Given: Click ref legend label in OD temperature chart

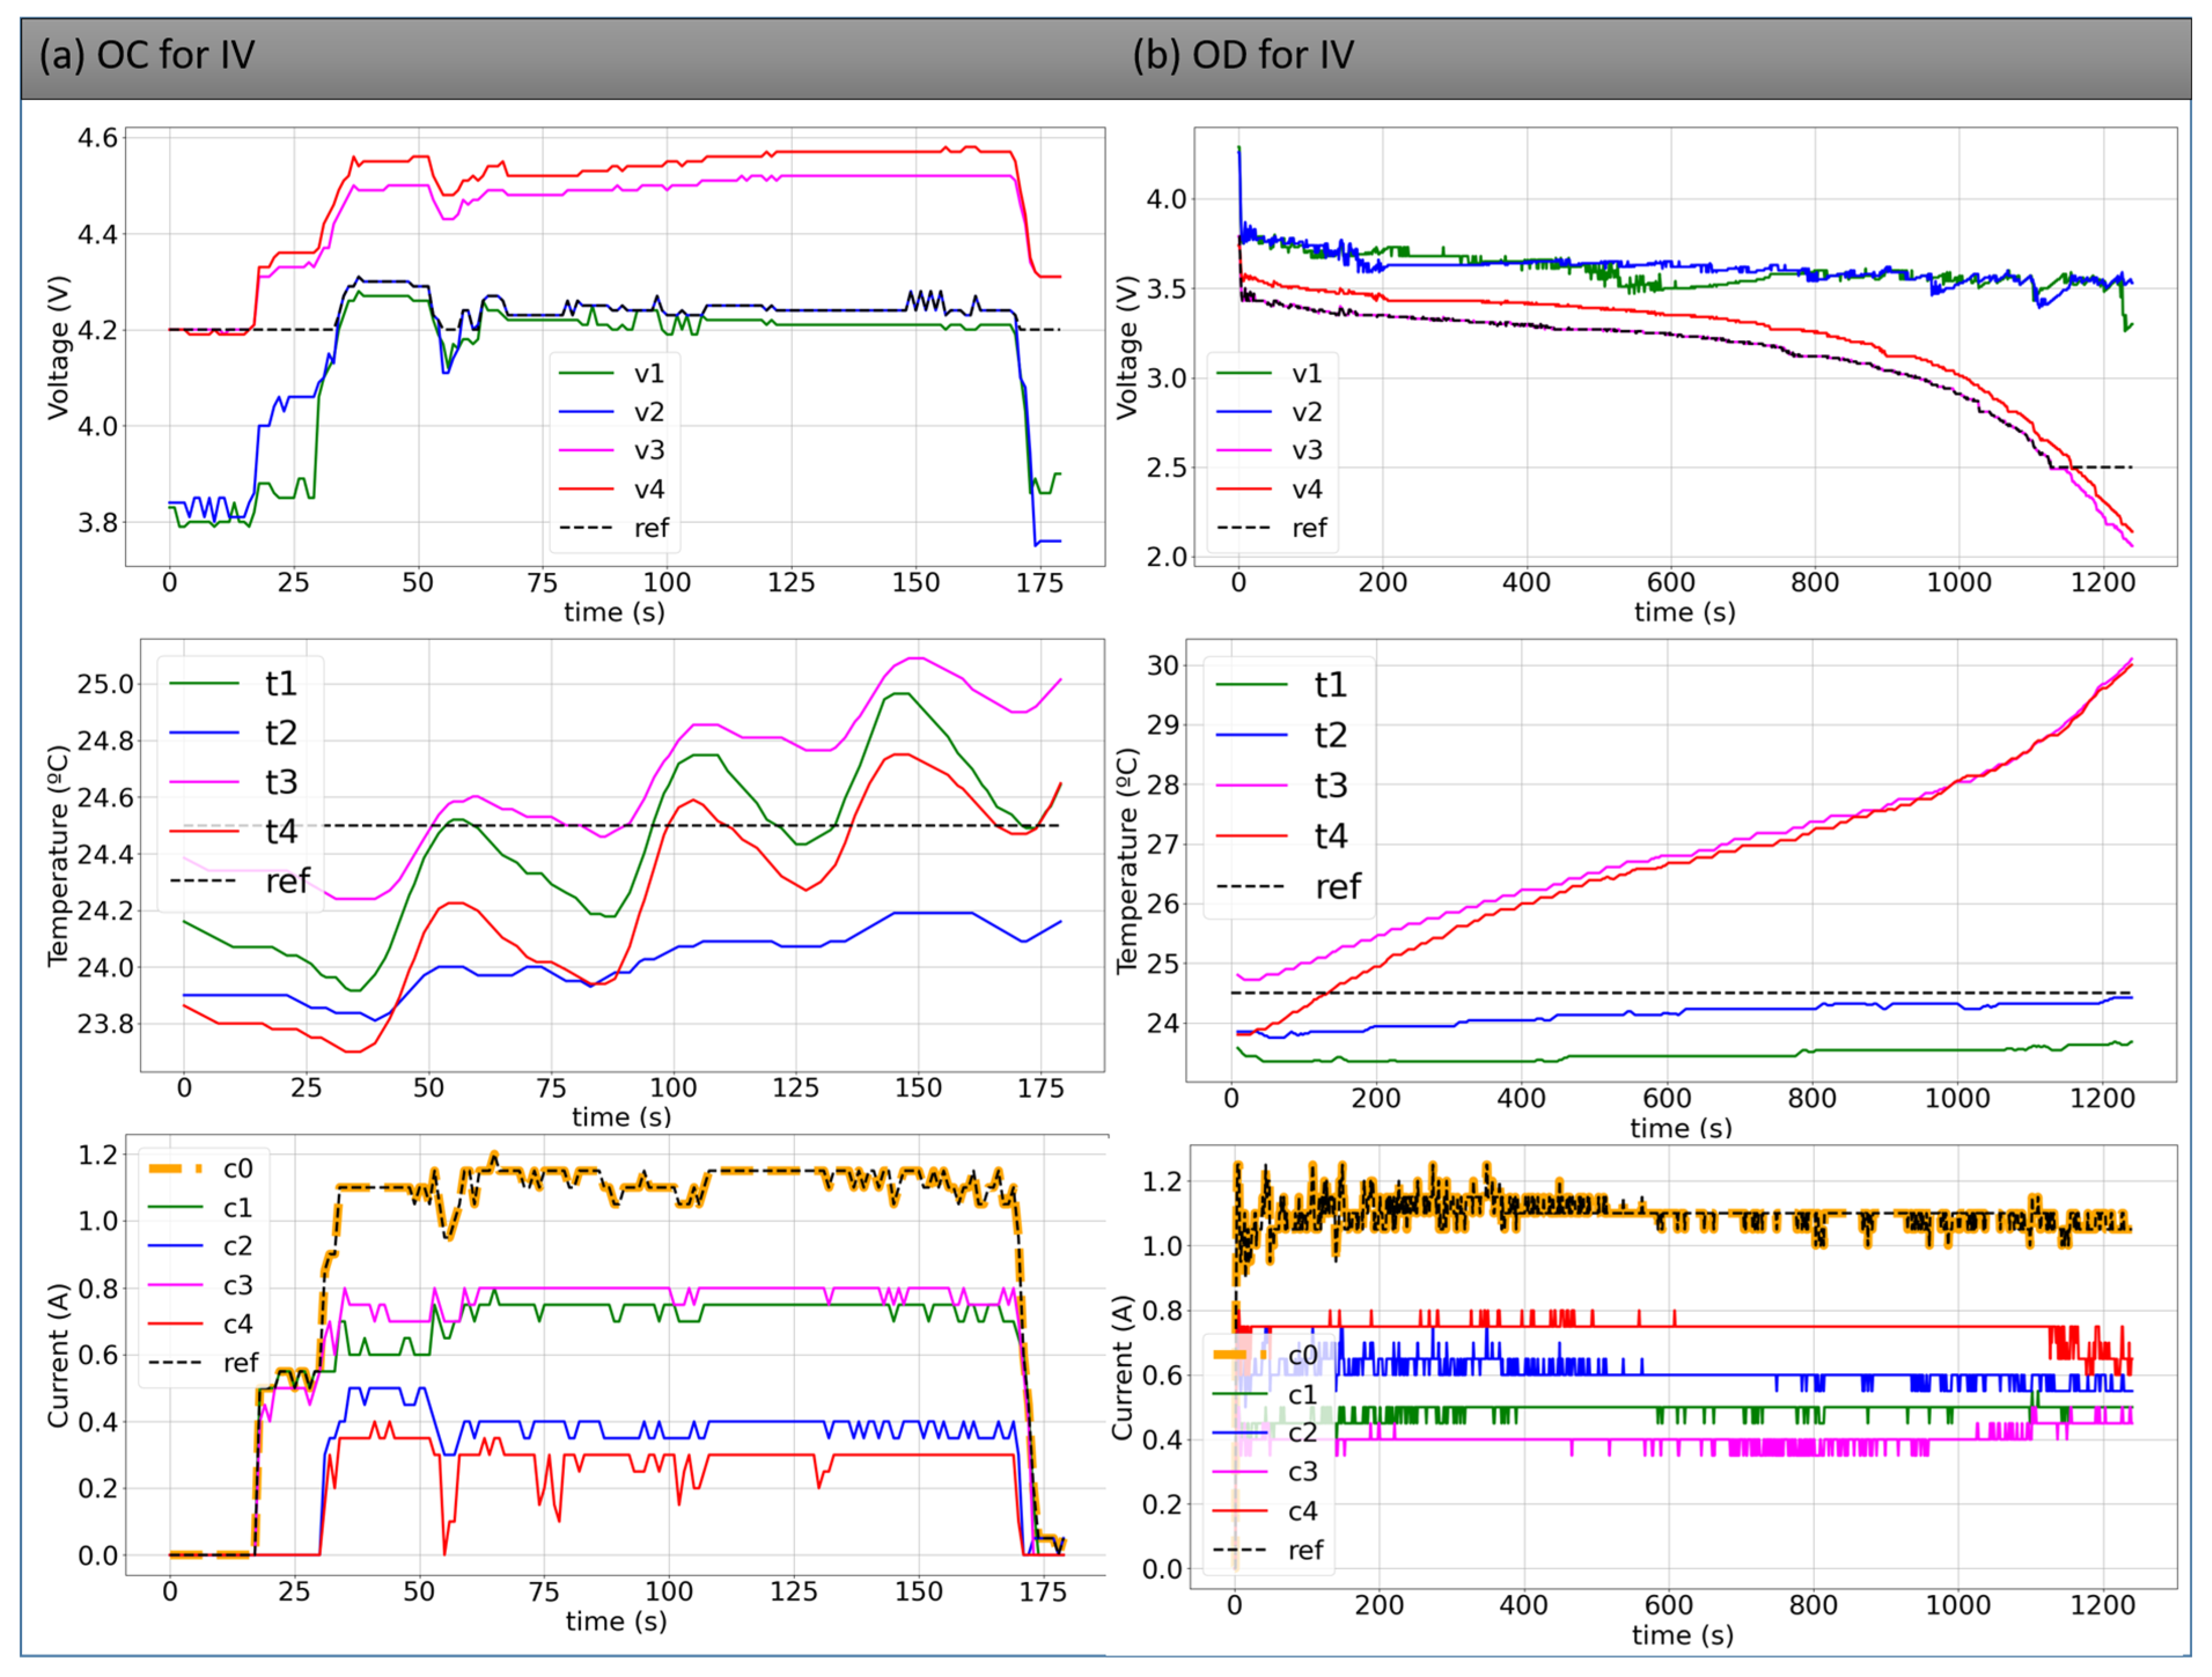Looking at the screenshot, I should (1338, 886).
